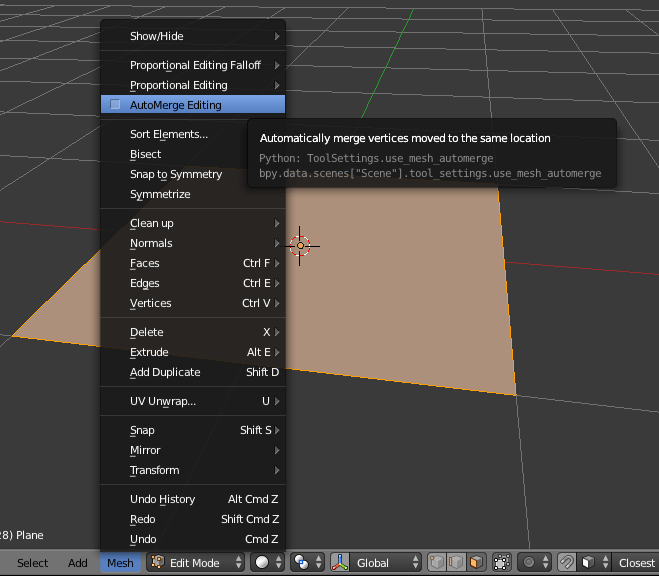
Task: Open the Normals submenu
Action: pos(193,243)
